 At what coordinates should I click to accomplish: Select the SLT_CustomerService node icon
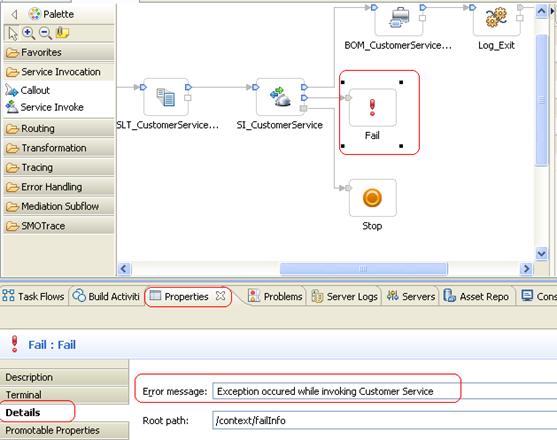(x=166, y=97)
